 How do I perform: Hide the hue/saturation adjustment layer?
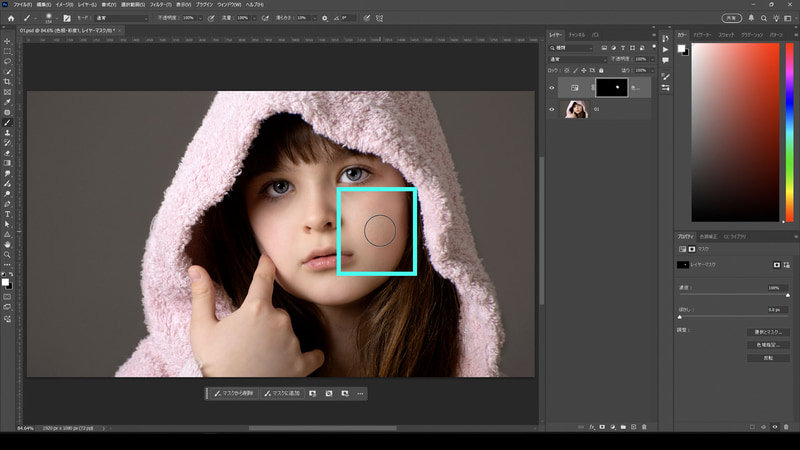pos(552,88)
